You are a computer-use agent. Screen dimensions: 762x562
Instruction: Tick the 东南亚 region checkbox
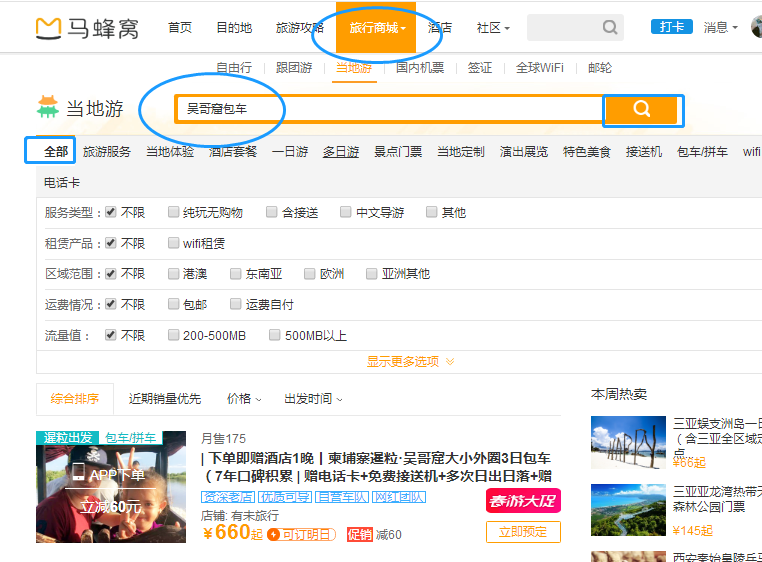[236, 273]
